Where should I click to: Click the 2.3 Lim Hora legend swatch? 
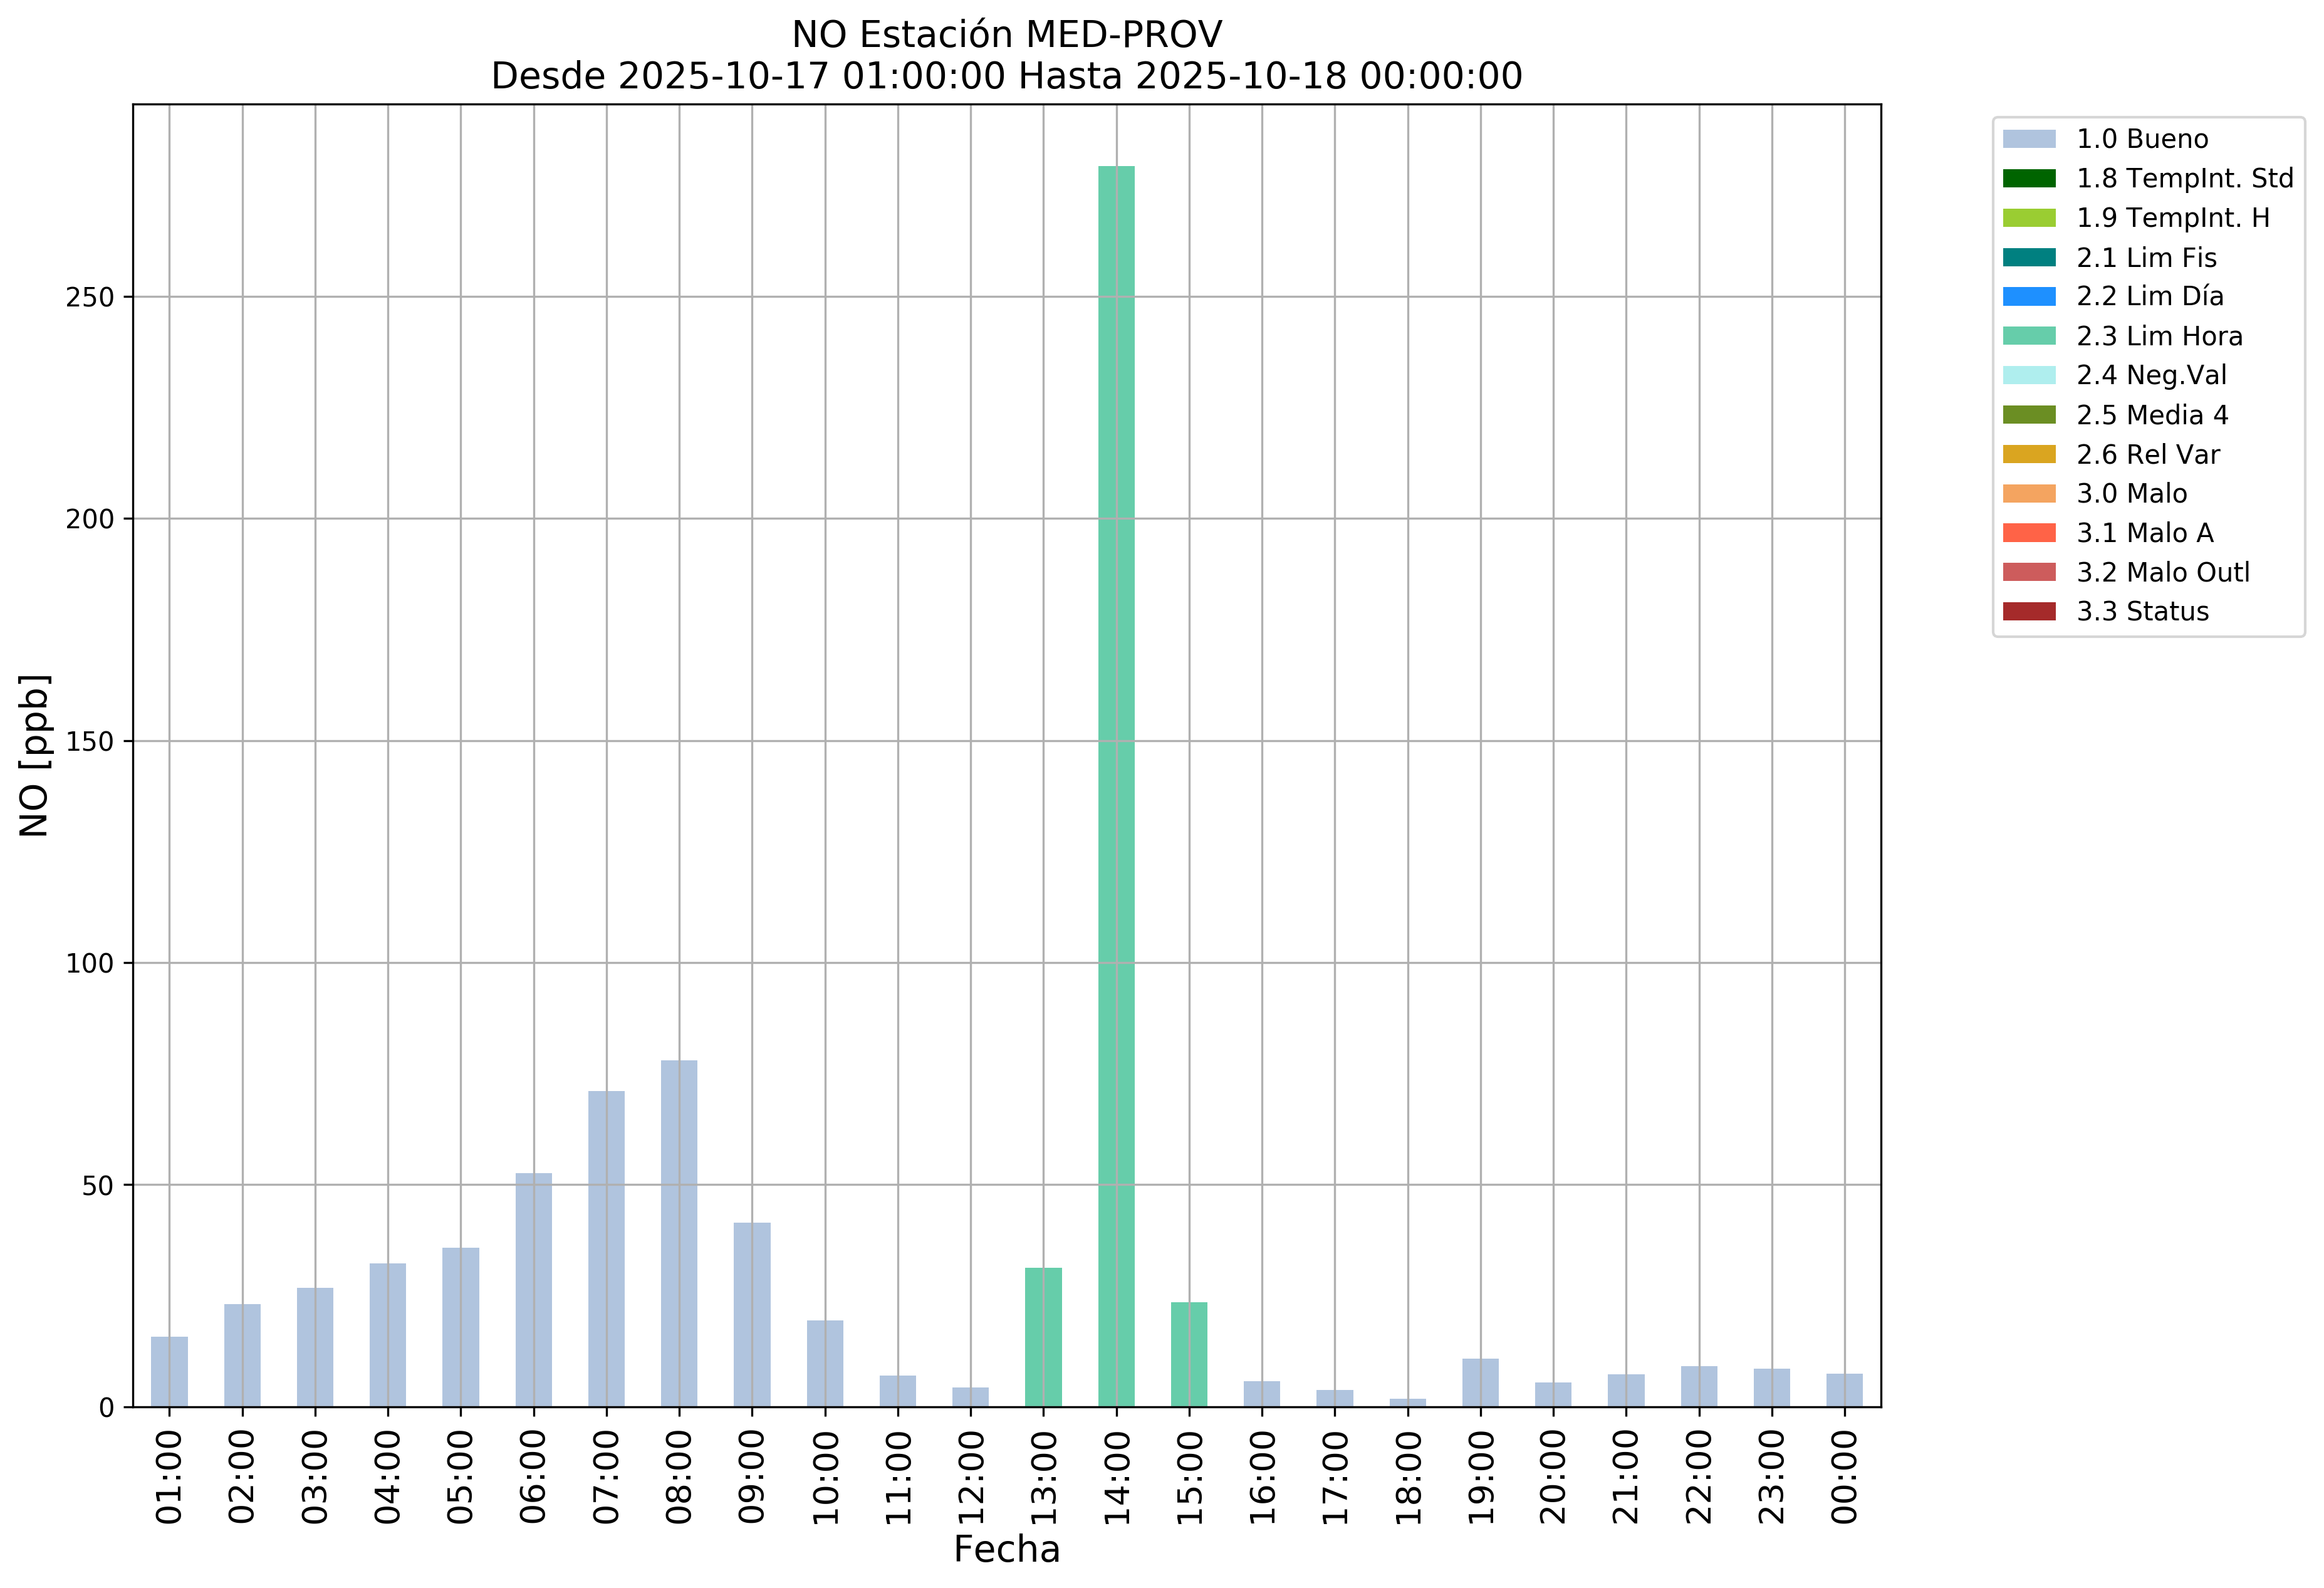pos(2029,336)
